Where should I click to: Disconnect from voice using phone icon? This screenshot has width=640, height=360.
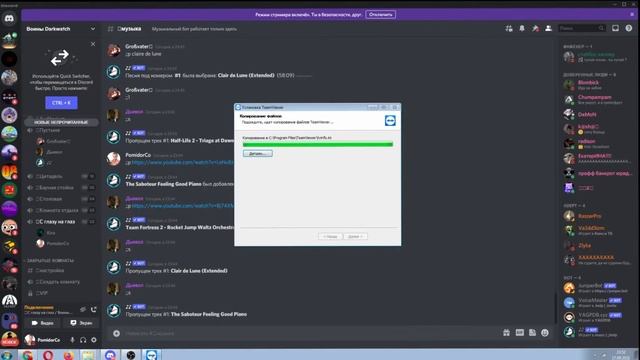[x=94, y=310]
